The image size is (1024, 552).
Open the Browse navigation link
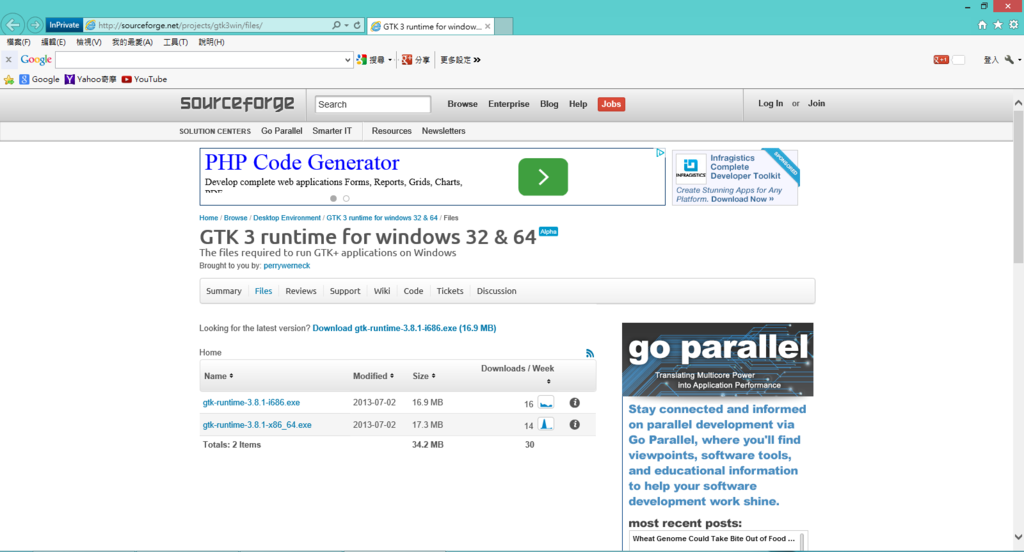coord(462,104)
